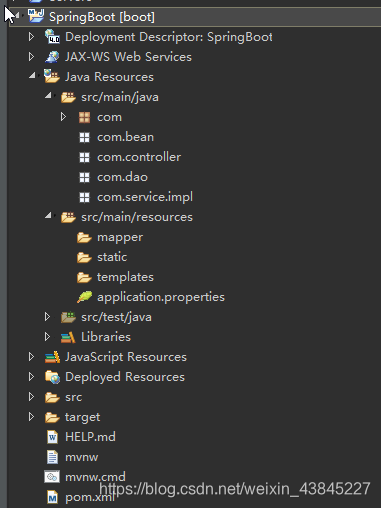This screenshot has width=381, height=508.
Task: Select the 'Libraries' label
Action: [x=106, y=337]
